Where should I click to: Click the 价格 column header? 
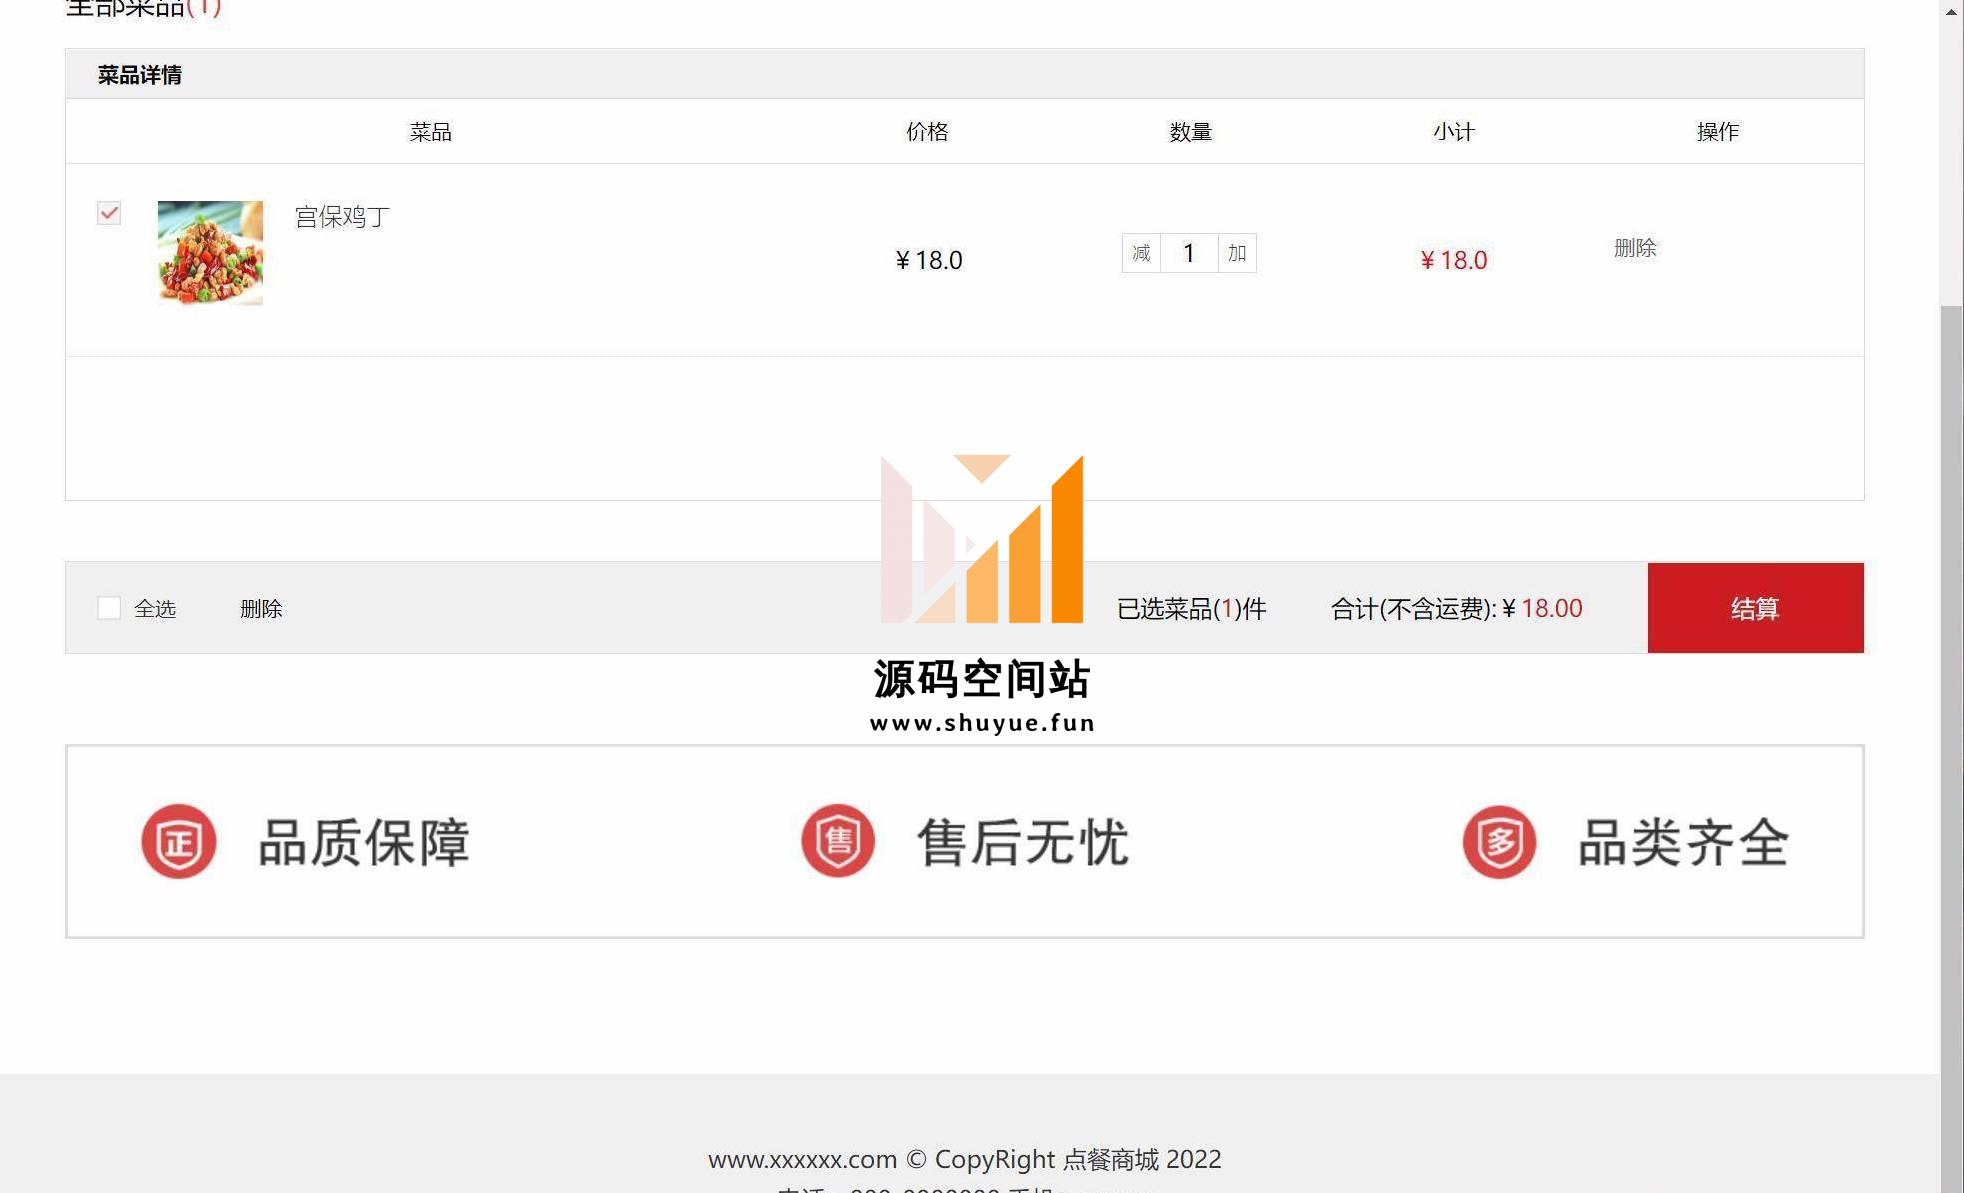(927, 132)
